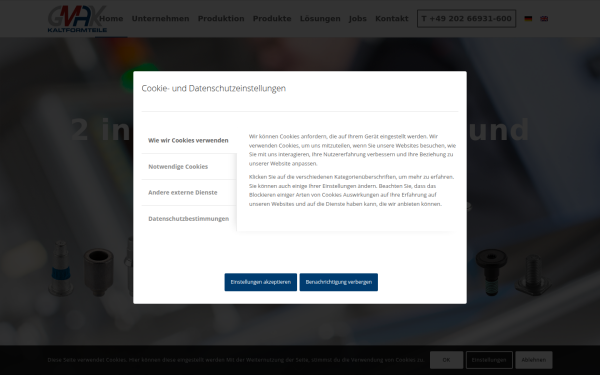The height and width of the screenshot is (375, 600).
Task: Click the Einstellungen akzeptieren button
Action: 261,282
